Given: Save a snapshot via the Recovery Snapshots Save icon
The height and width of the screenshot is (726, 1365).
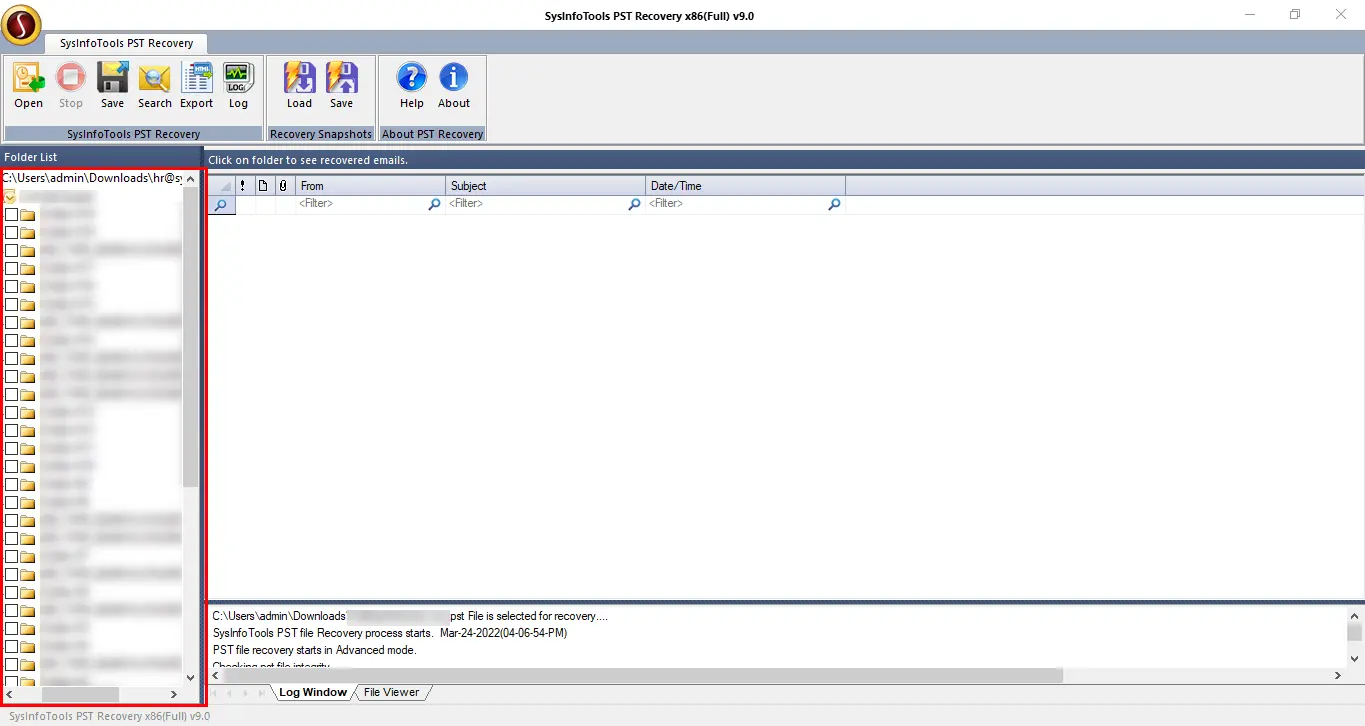Looking at the screenshot, I should pos(342,85).
